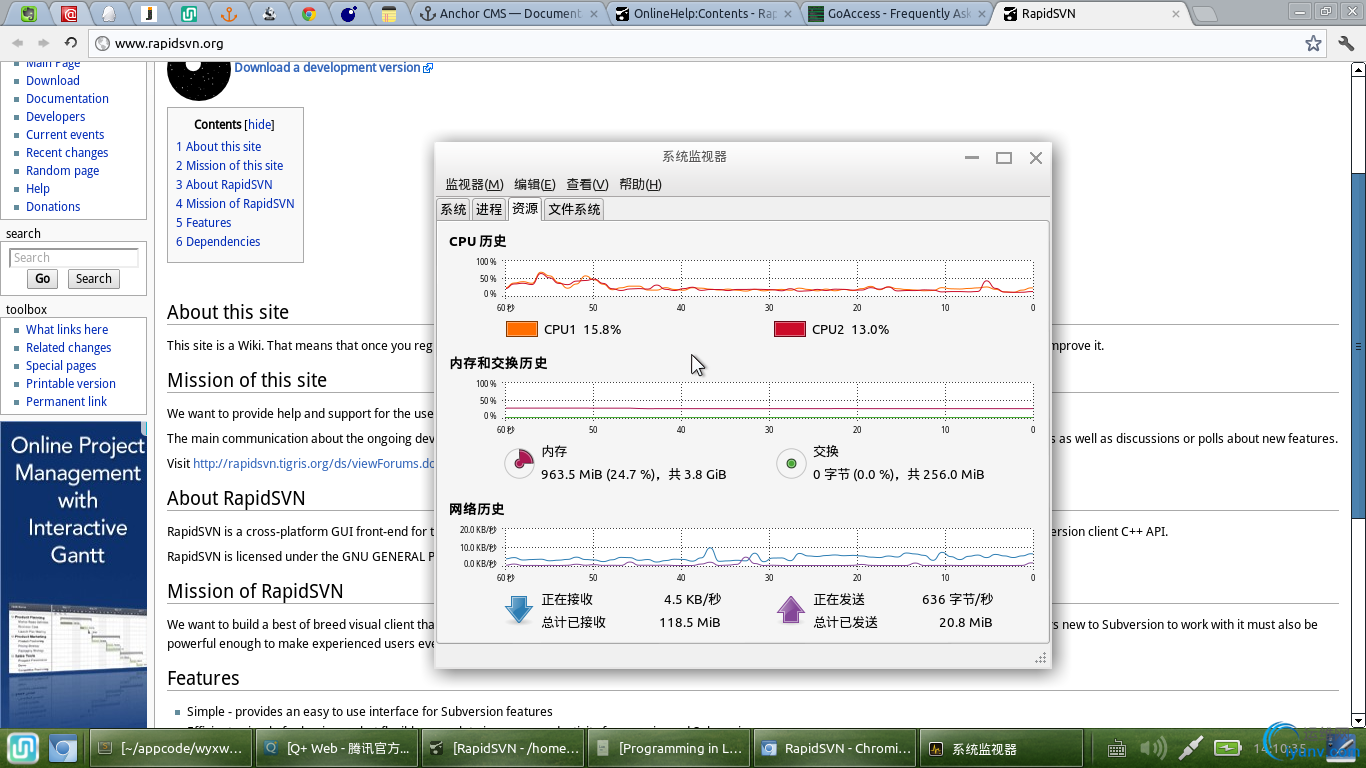Viewport: 1366px width, 768px height.
Task: Switch to the 进程 tab
Action: (489, 209)
